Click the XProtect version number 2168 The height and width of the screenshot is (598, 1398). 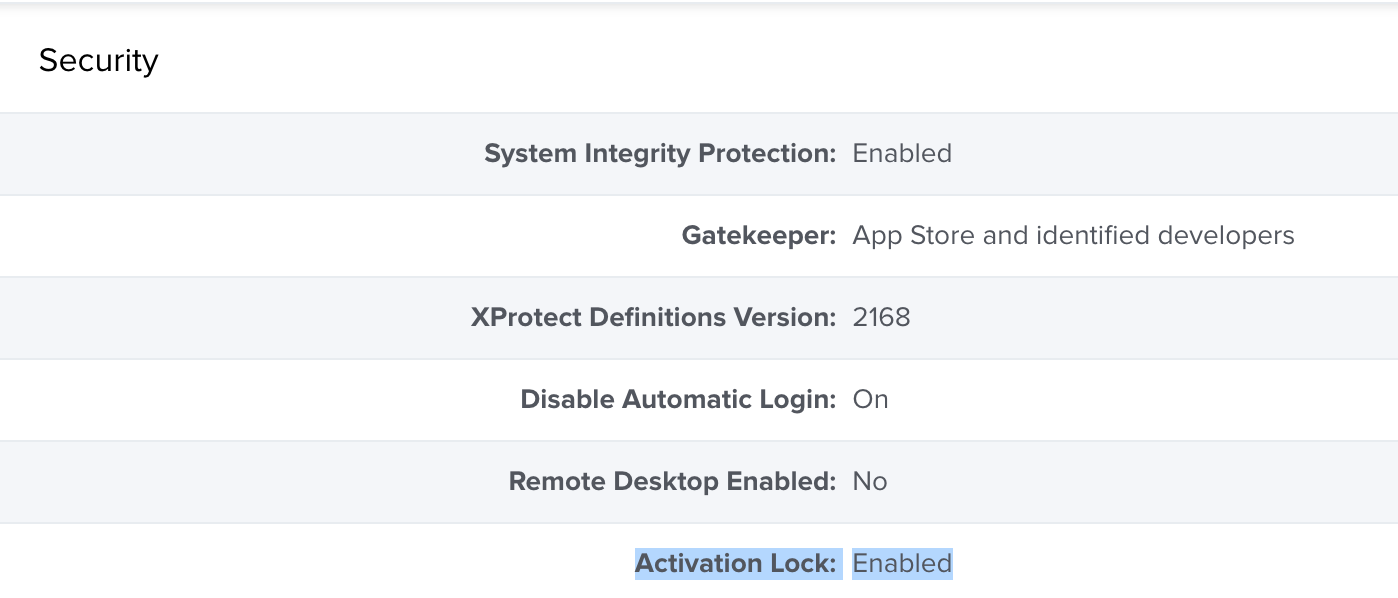click(x=881, y=317)
